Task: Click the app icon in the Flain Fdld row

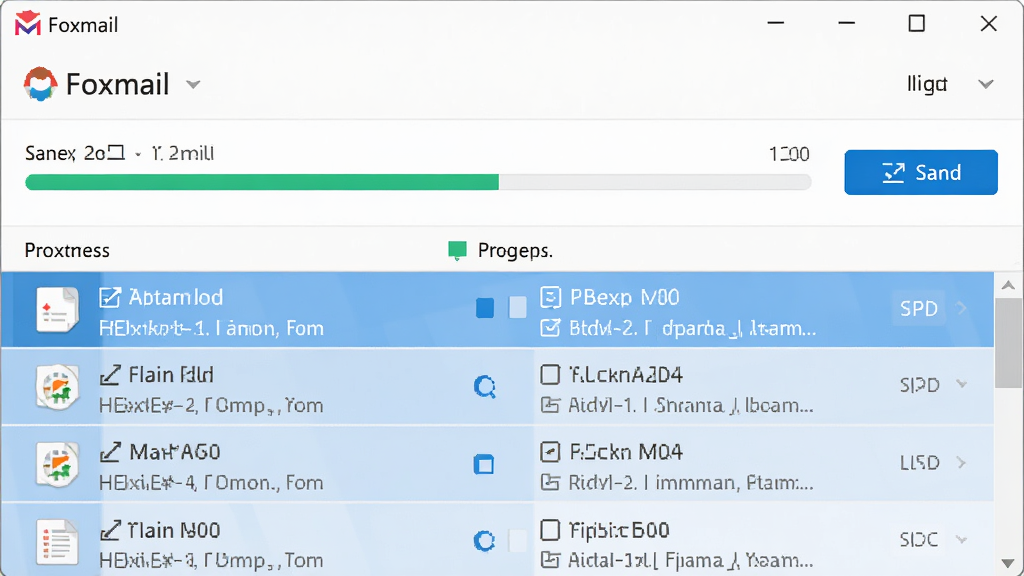Action: [57, 387]
